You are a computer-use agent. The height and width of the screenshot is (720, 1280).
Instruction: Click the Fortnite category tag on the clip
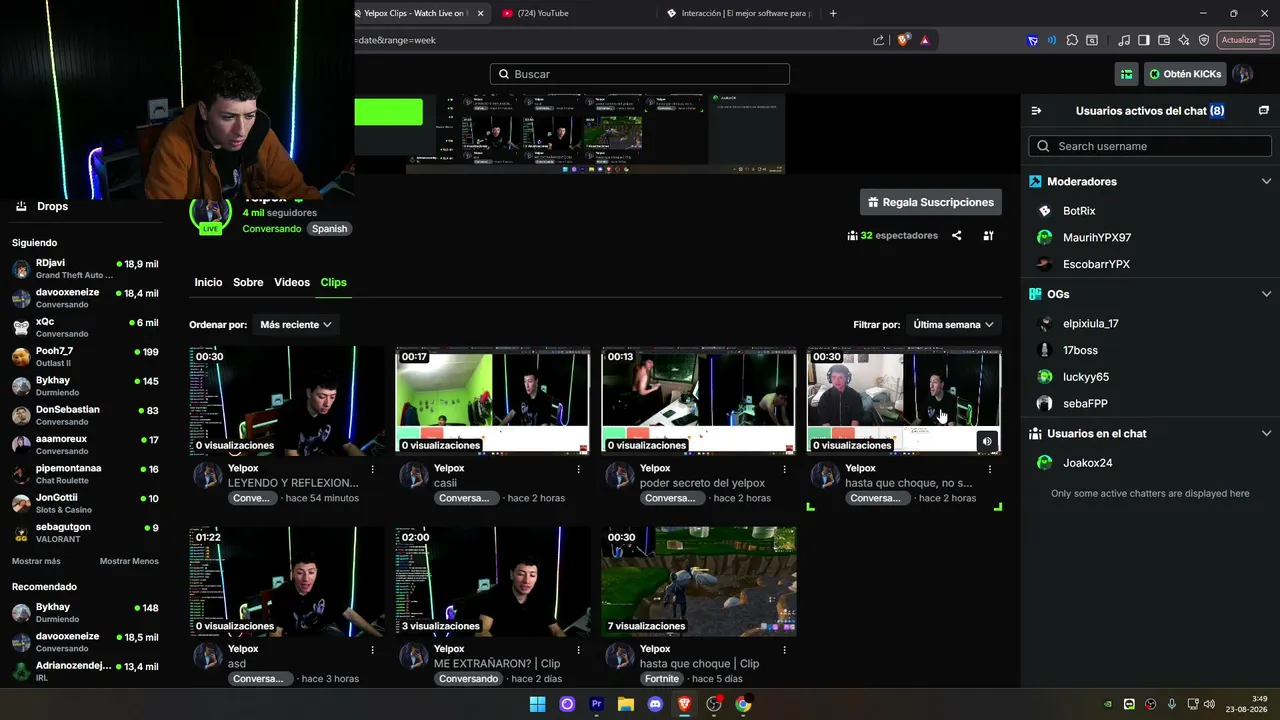click(x=662, y=679)
